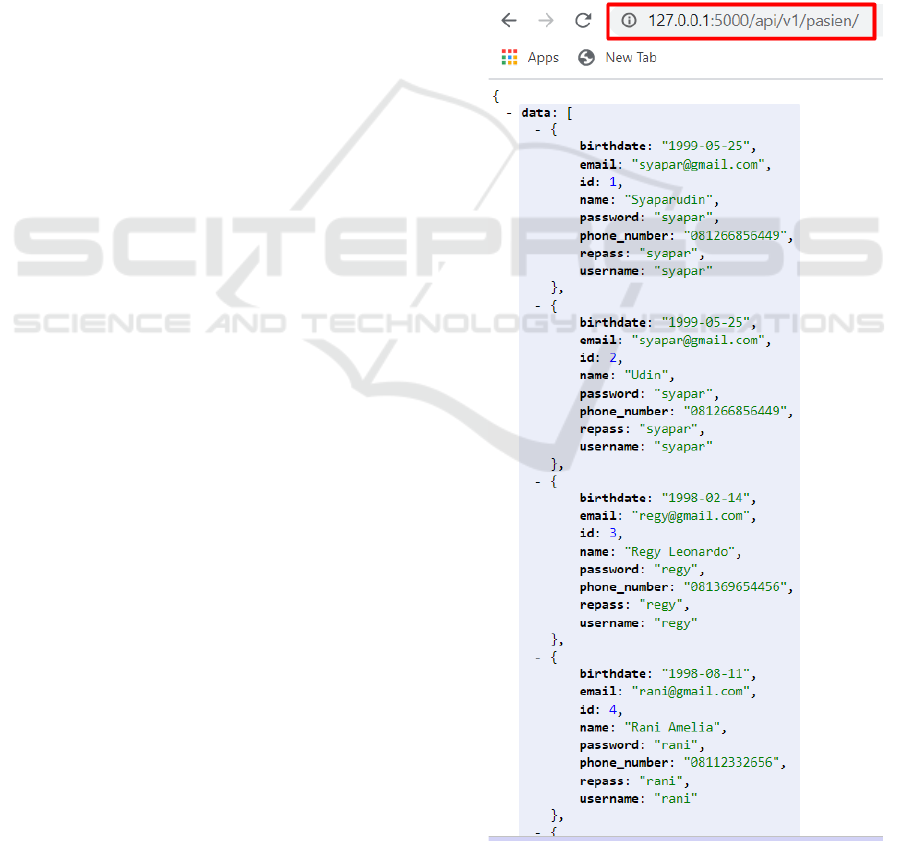901x841 pixels.
Task: Click the browser back arrow
Action: tap(509, 20)
